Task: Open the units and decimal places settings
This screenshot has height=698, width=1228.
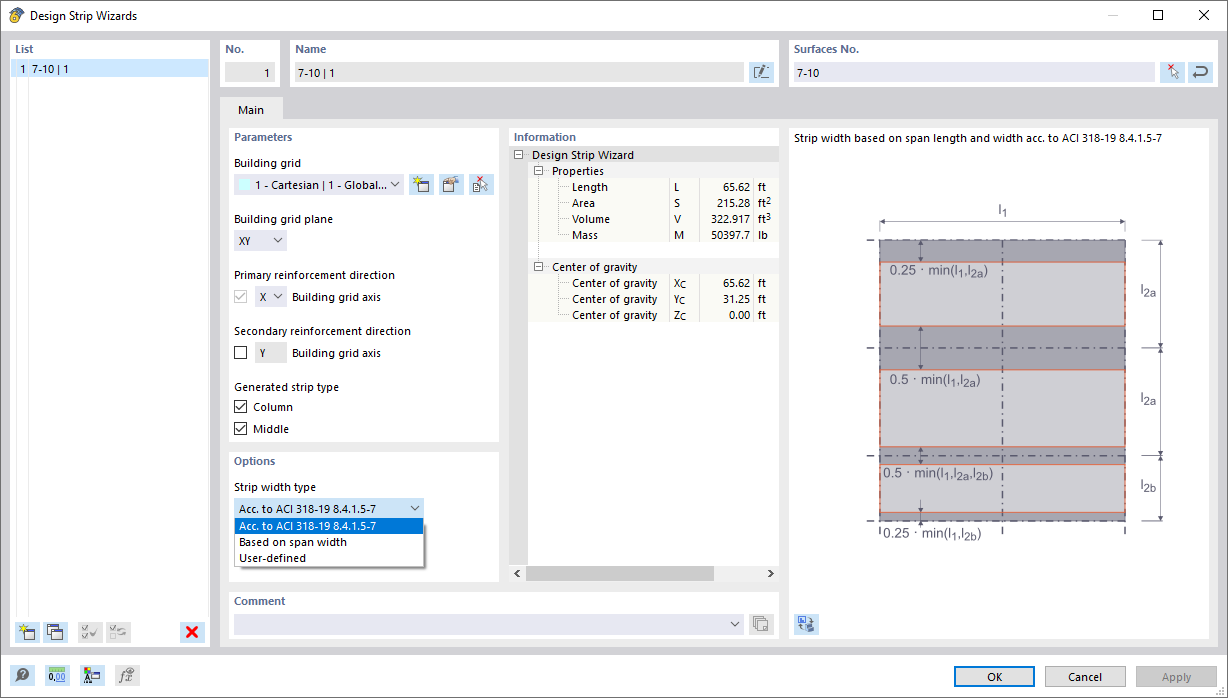Action: [x=57, y=675]
